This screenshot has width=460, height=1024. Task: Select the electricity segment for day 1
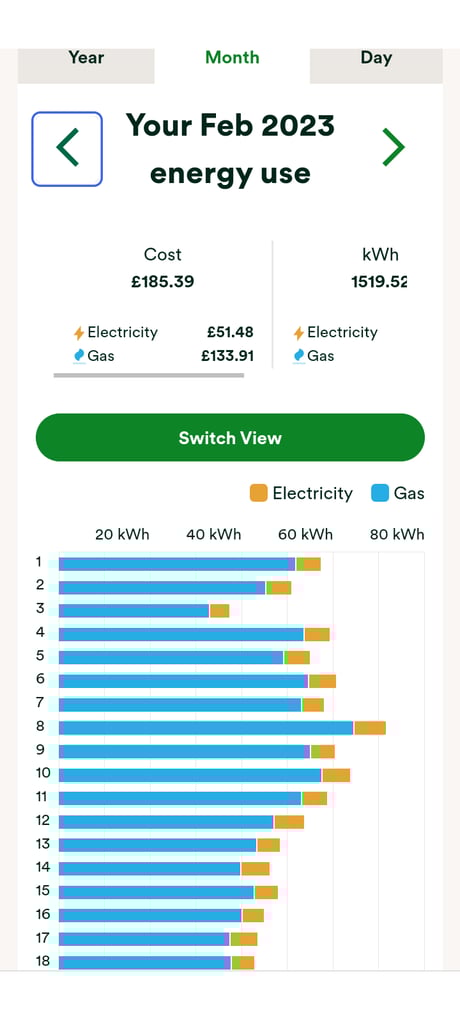click(308, 564)
